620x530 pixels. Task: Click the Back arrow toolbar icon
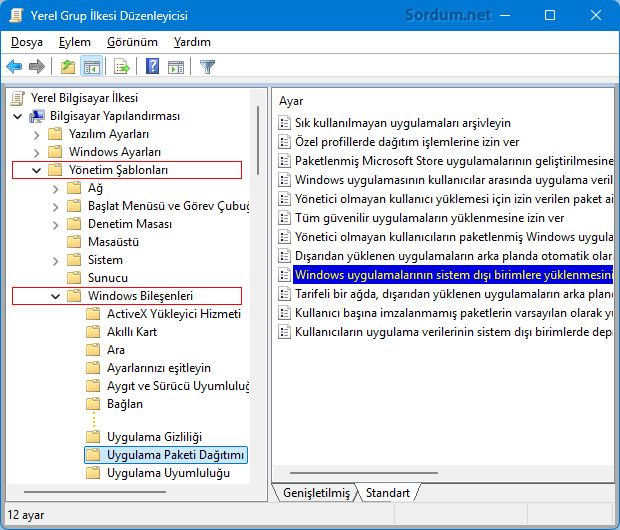[14, 67]
